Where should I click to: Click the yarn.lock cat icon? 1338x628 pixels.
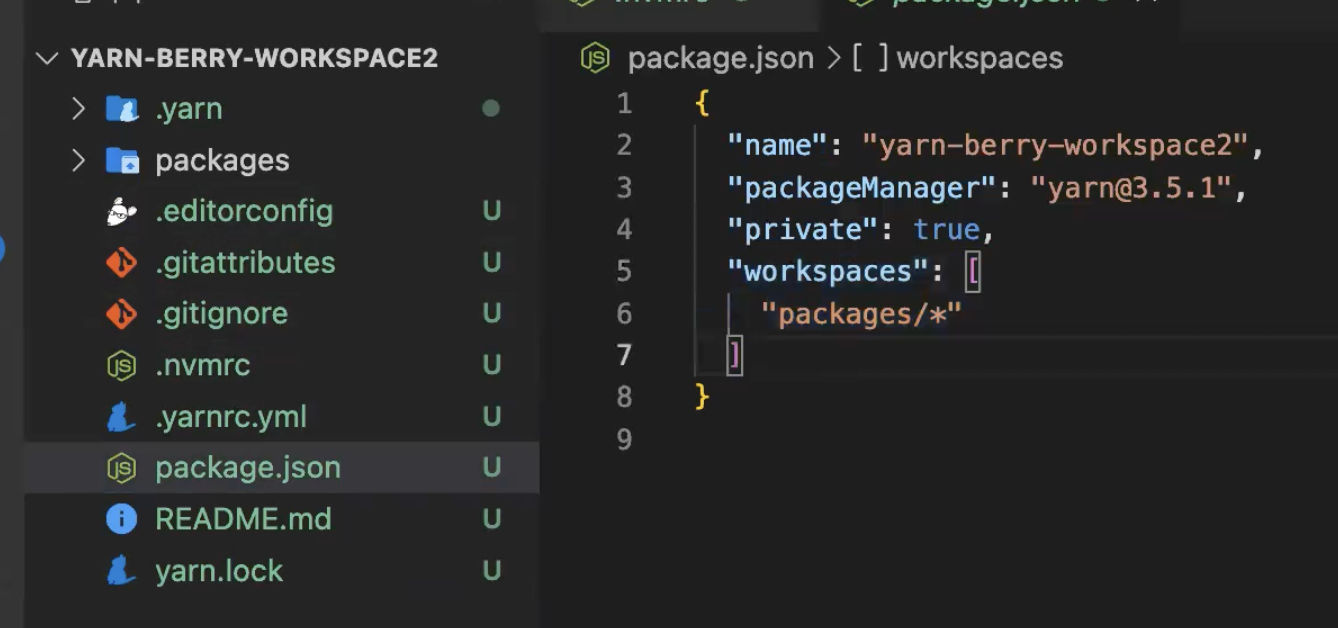pos(122,571)
